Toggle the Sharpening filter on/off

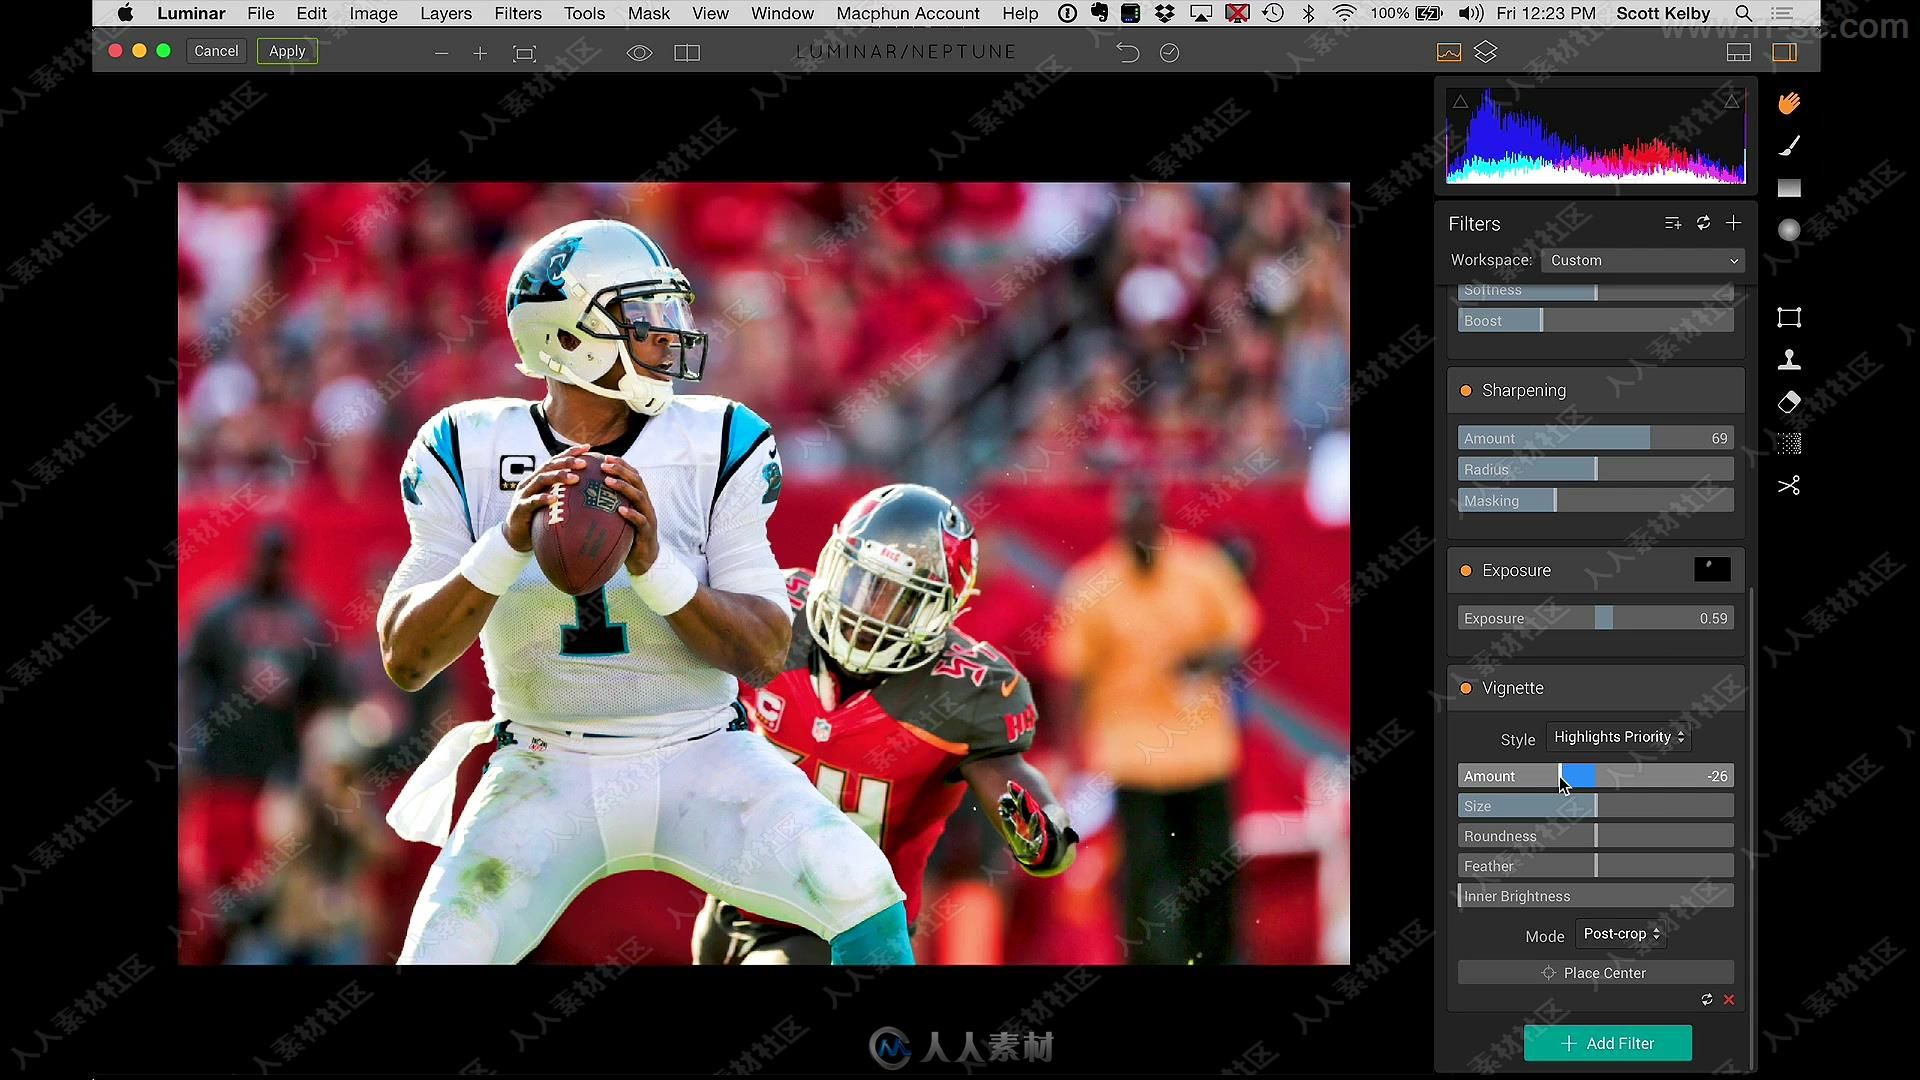[1465, 389]
